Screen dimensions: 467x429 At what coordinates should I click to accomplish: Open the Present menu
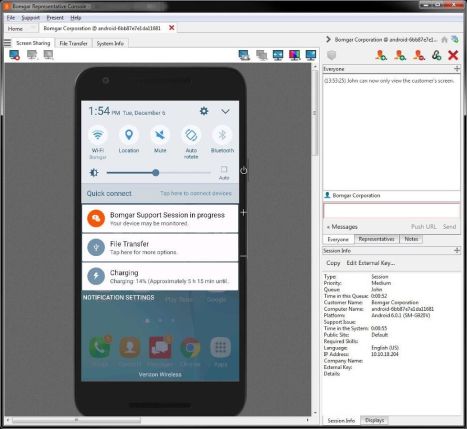[55, 18]
